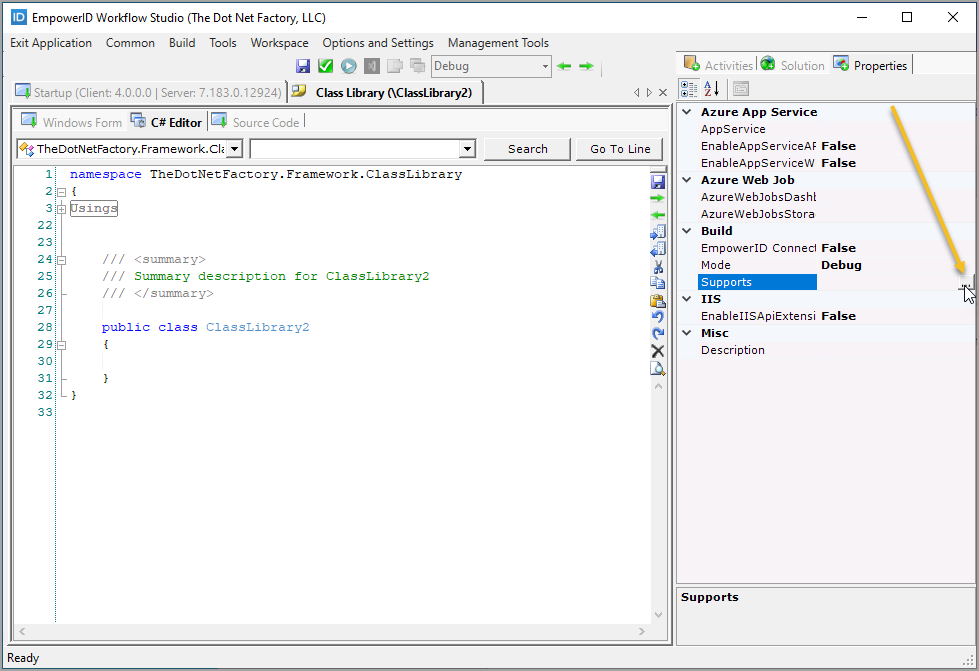Click the black X delete icon
979x671 pixels.
click(x=658, y=351)
